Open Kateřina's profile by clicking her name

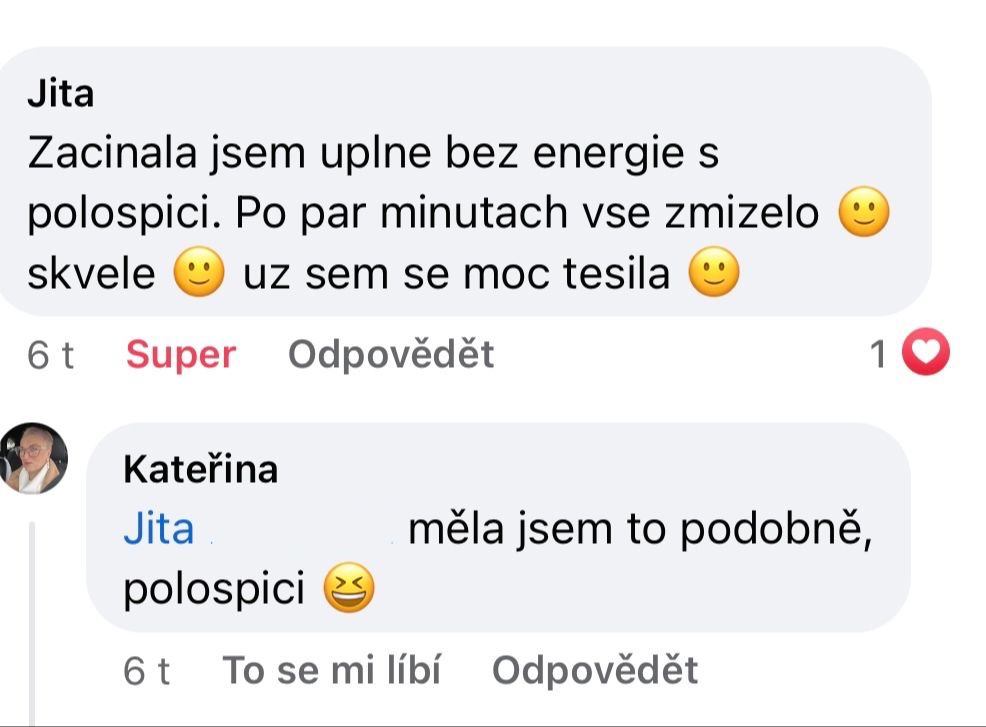(x=199, y=470)
